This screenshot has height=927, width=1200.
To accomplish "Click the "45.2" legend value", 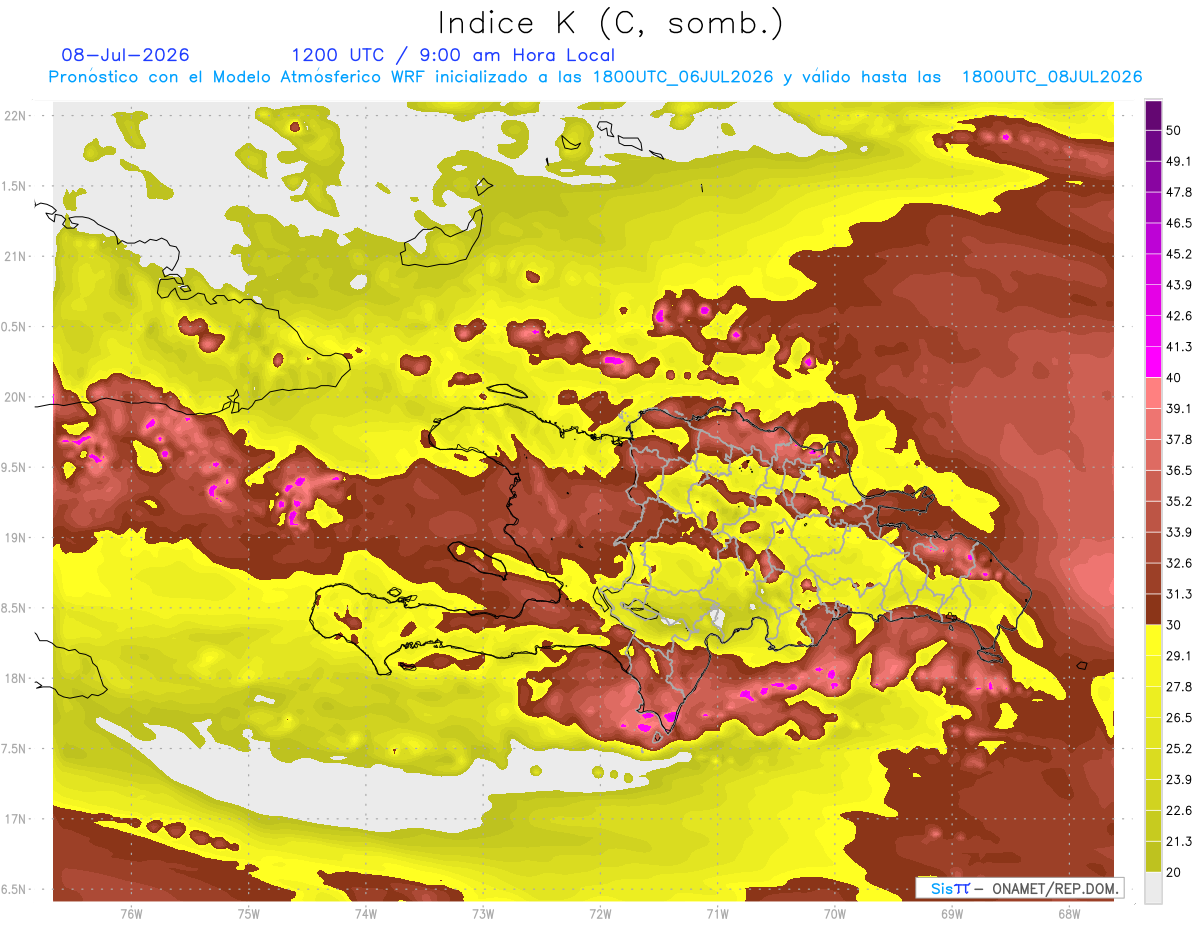I will pyautogui.click(x=1178, y=254).
